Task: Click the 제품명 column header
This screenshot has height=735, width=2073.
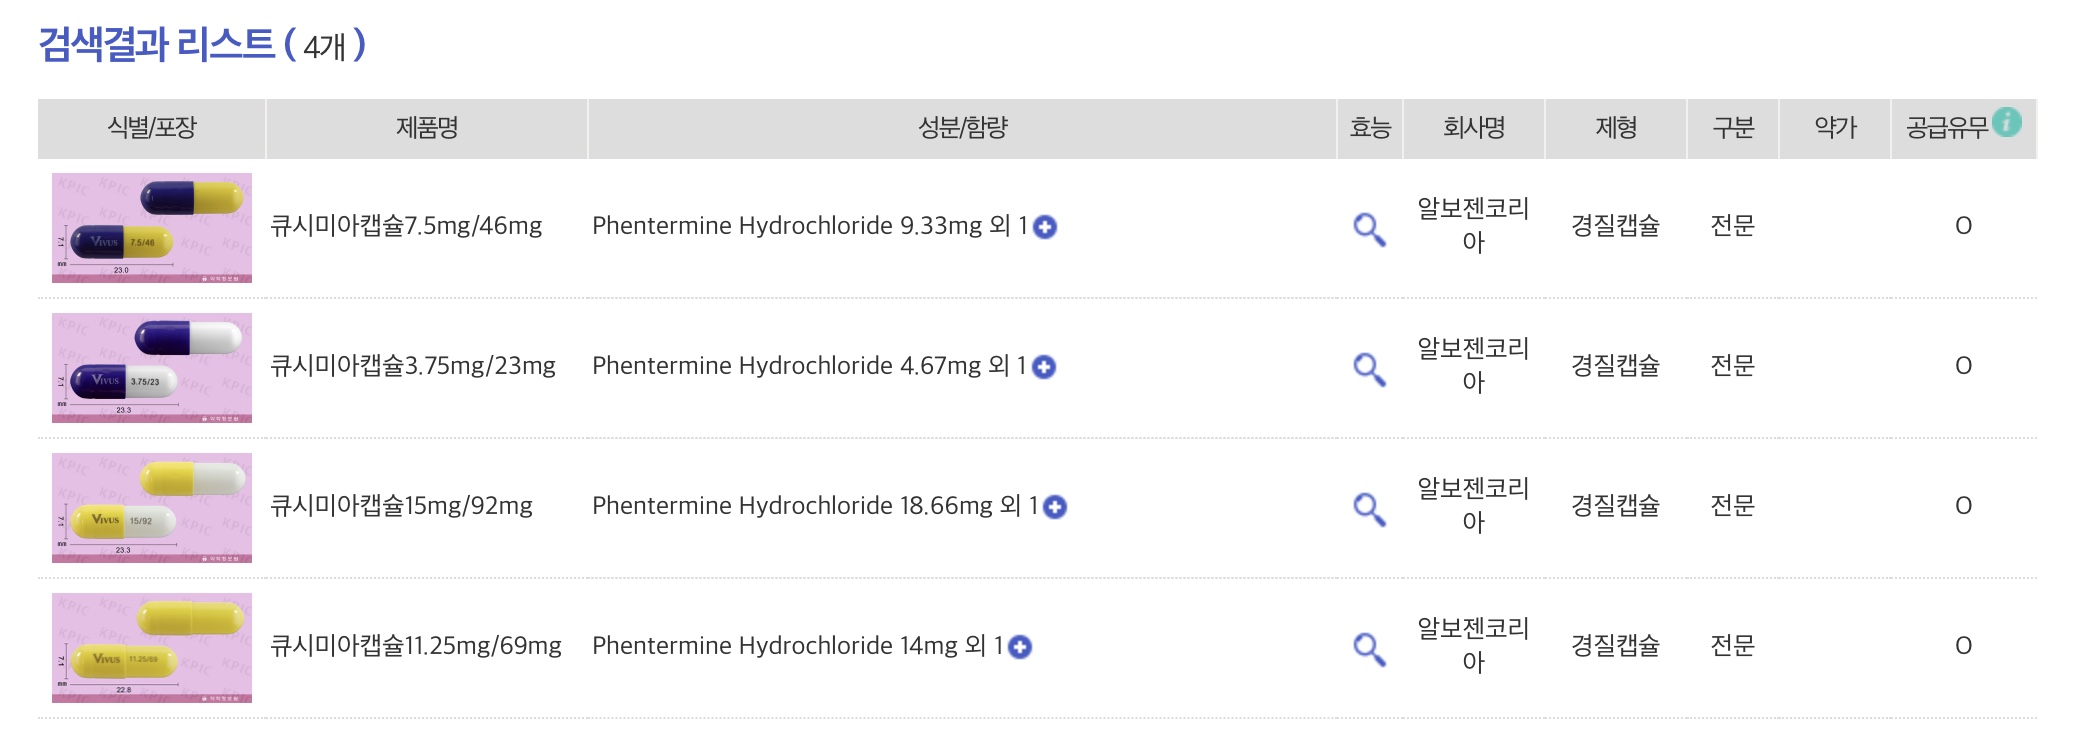Action: (x=427, y=128)
